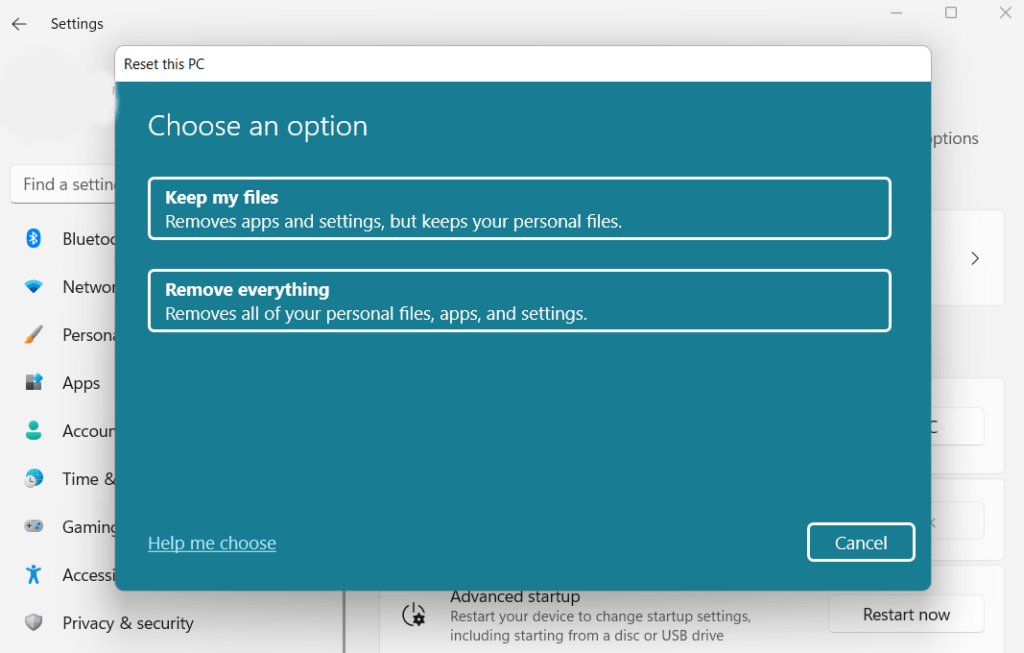Choose the Remove everything option
The image size is (1024, 653).
pyautogui.click(x=519, y=300)
